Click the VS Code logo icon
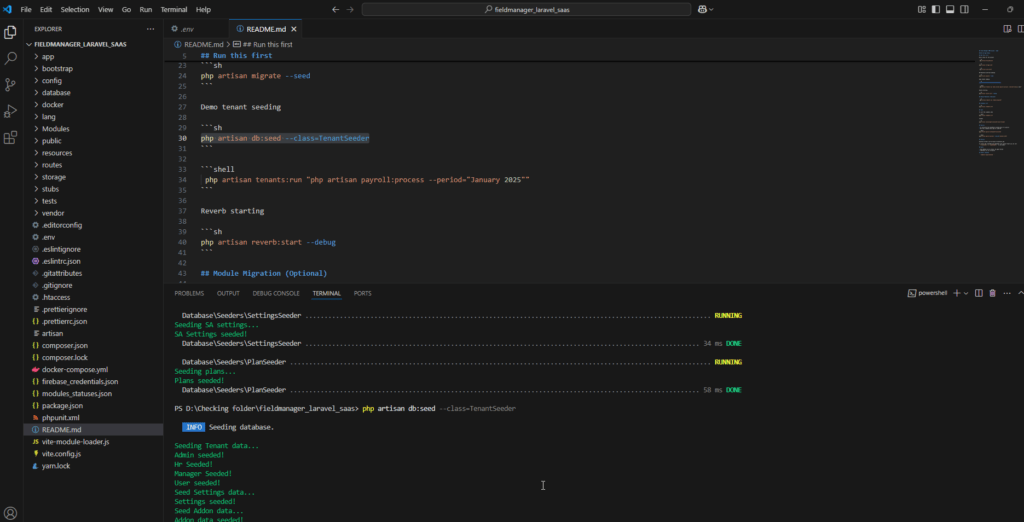This screenshot has height=522, width=1024. (7, 10)
